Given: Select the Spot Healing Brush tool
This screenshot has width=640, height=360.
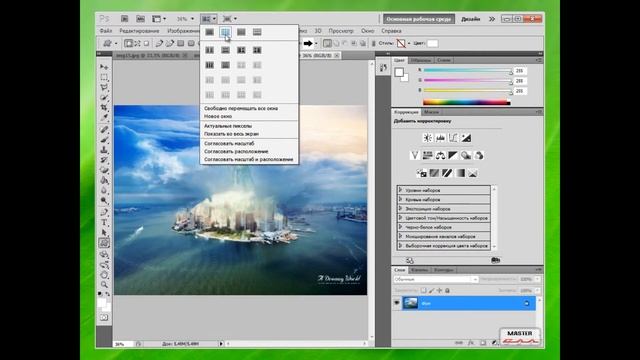Looking at the screenshot, I should coord(104,130).
